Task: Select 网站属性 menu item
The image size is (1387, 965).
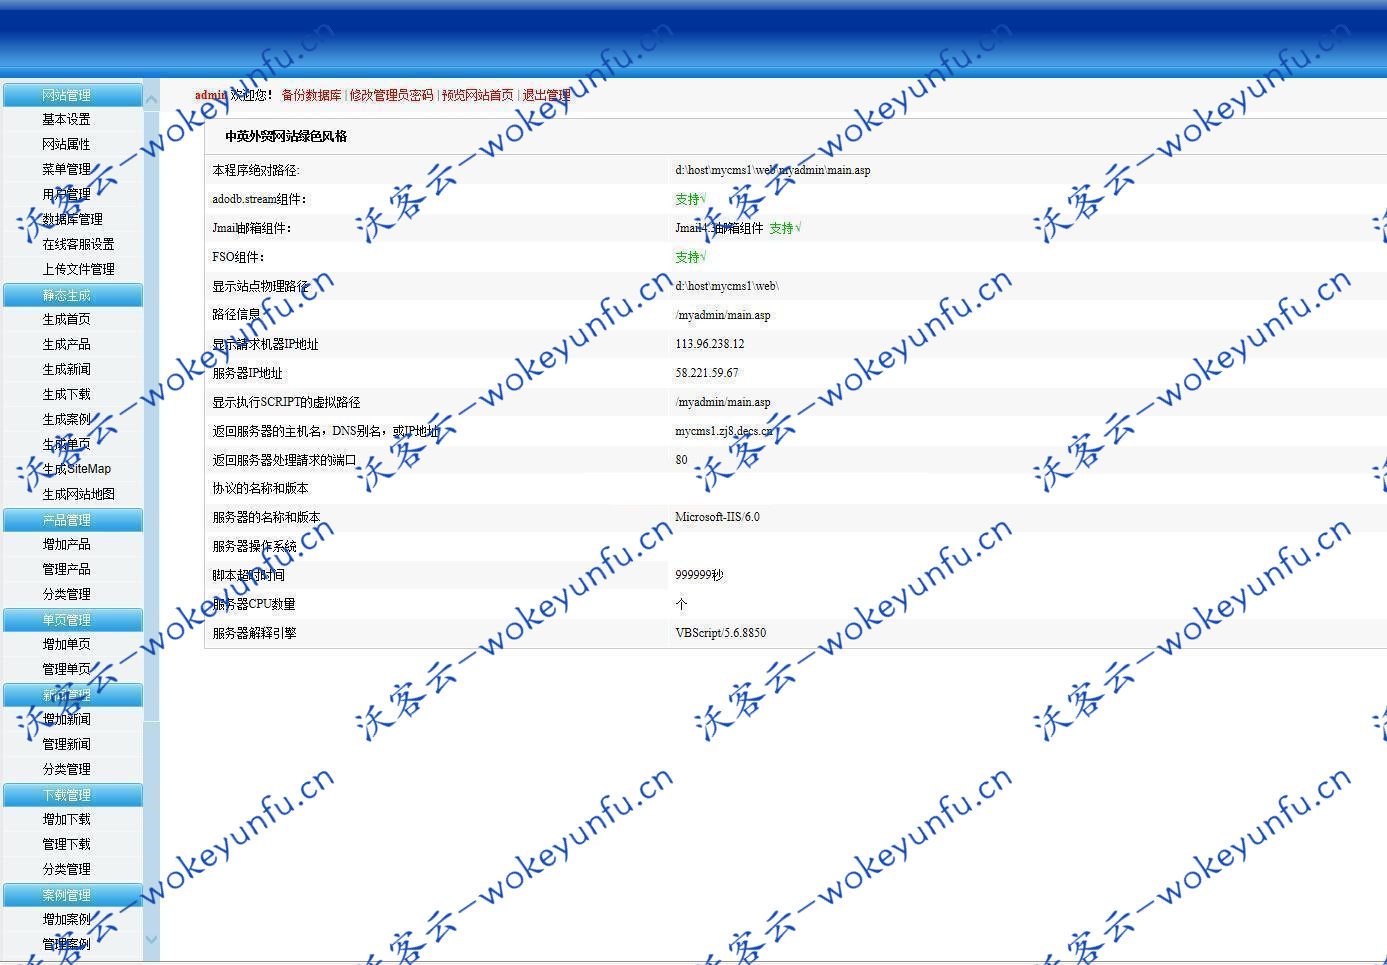Action: (x=66, y=144)
